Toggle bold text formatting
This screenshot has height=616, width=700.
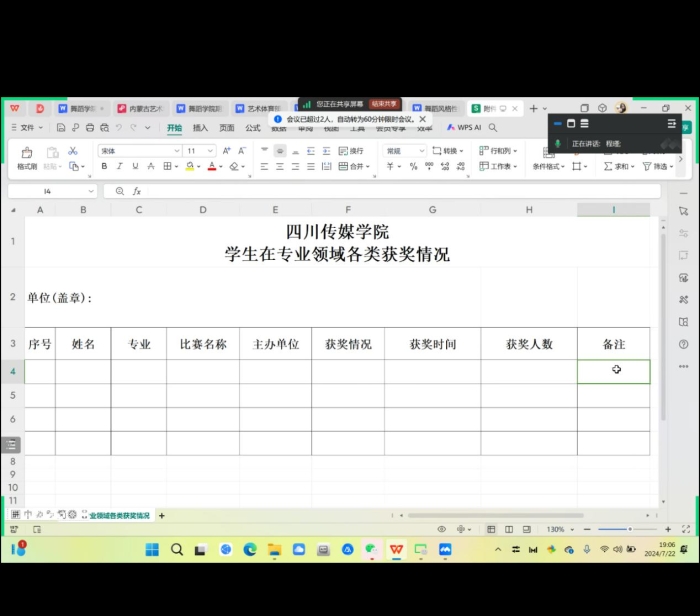click(x=104, y=167)
